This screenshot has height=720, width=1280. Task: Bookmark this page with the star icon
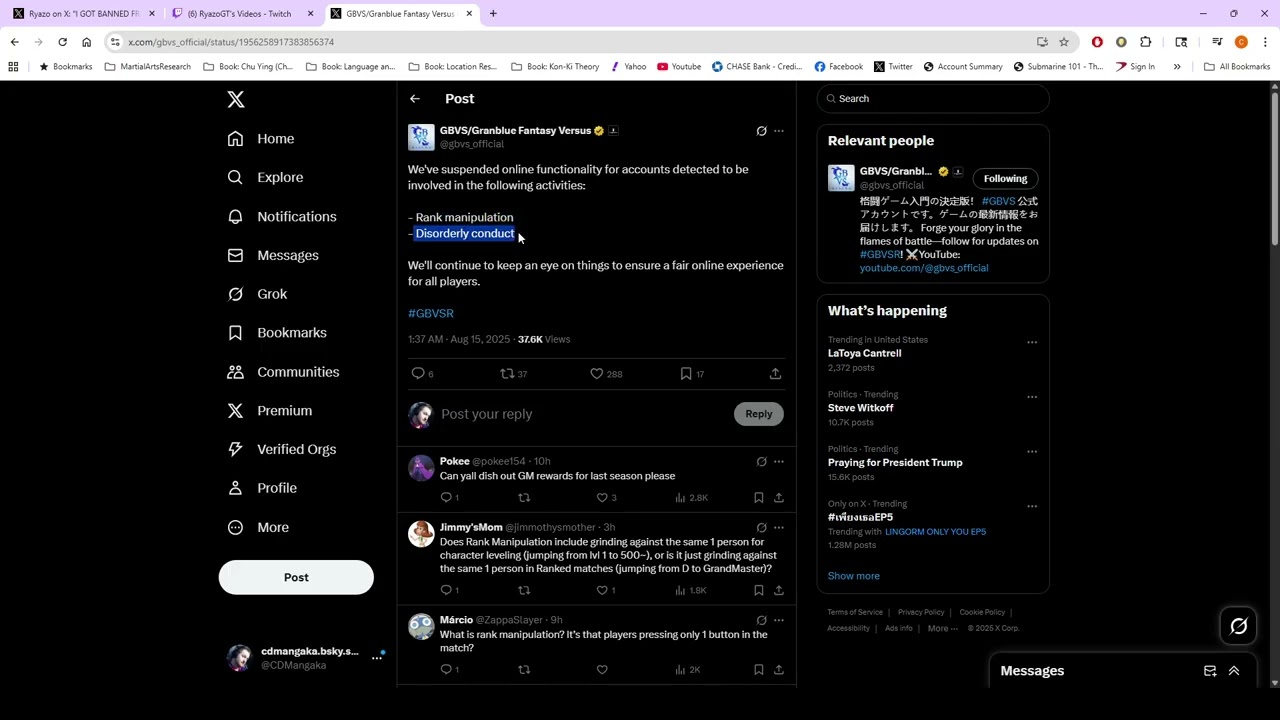point(1064,42)
